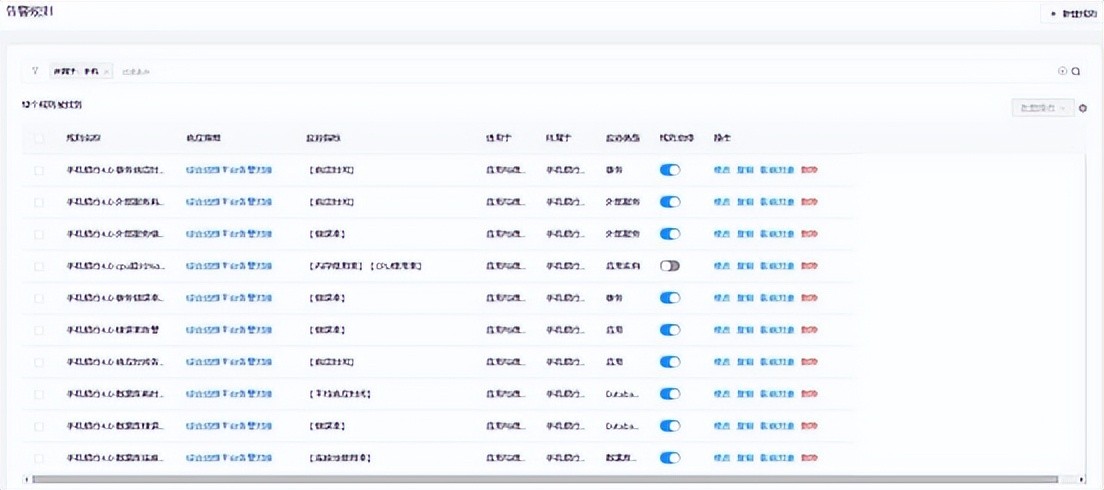Image resolution: width=1104 pixels, height=490 pixels.
Task: Open the batch operation dropdown above table
Action: click(x=1043, y=107)
